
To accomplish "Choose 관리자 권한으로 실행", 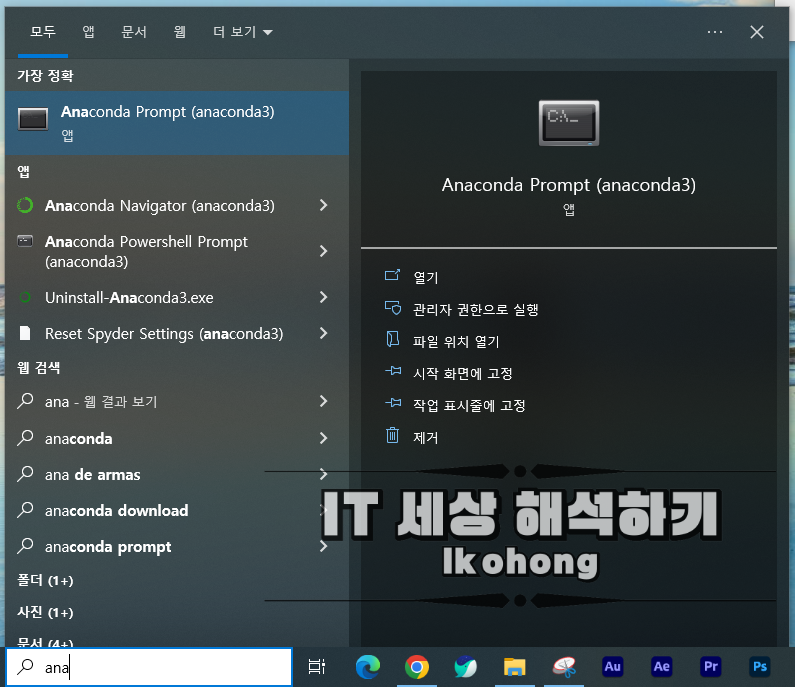I will pos(476,309).
